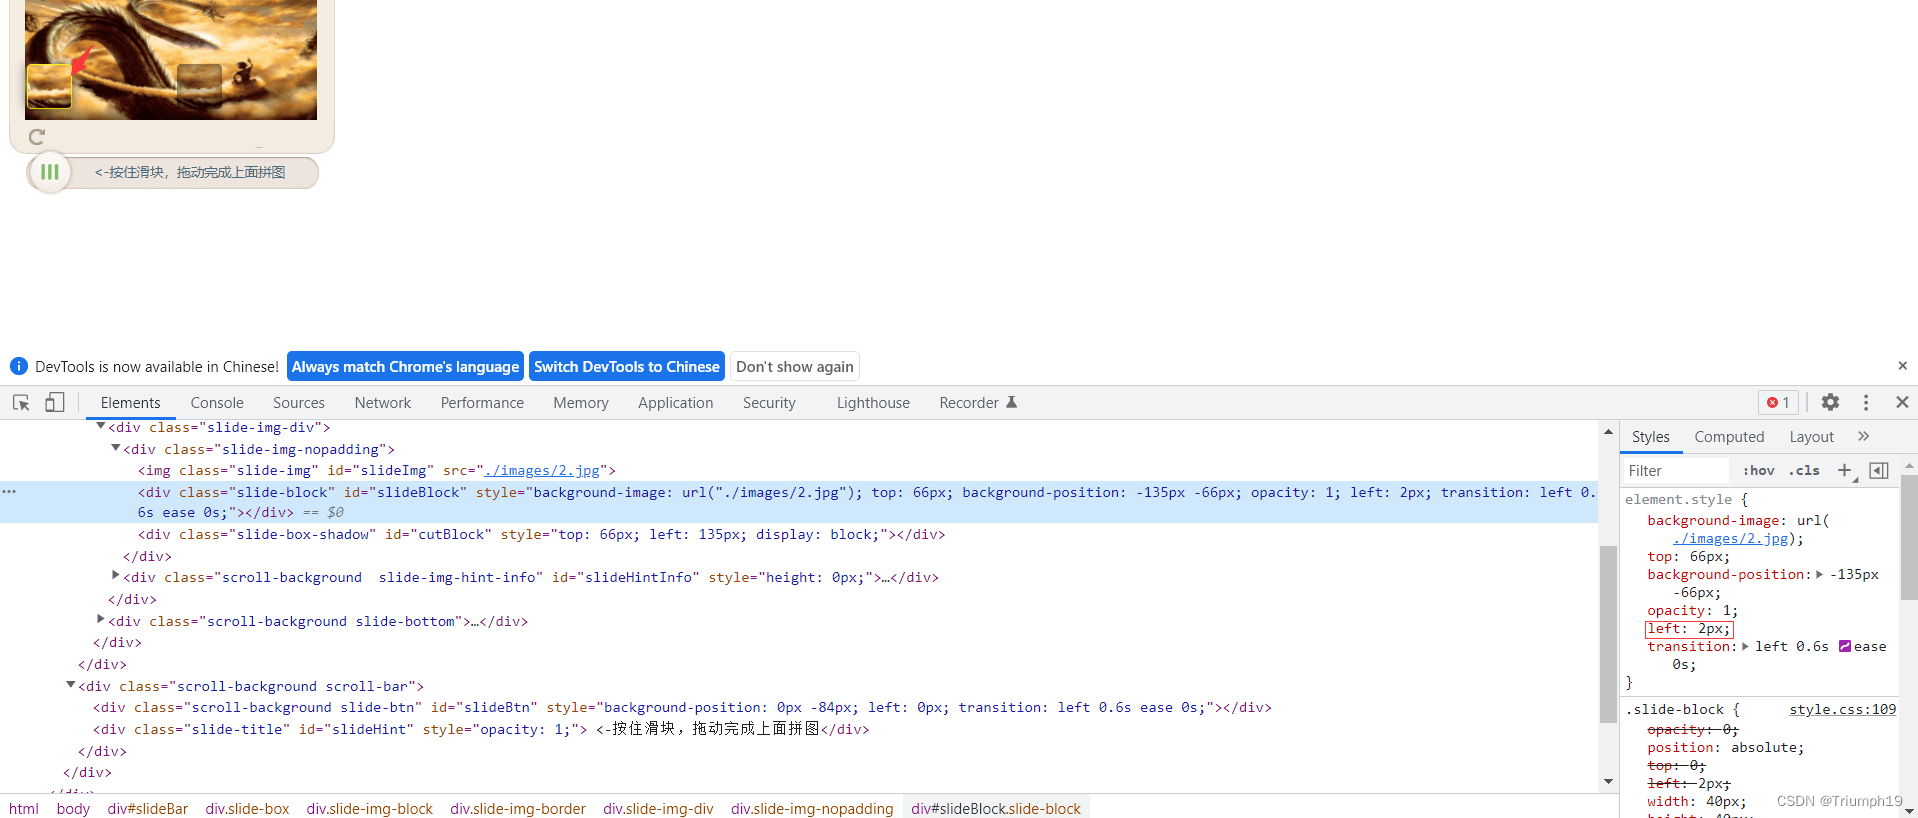Viewport: 1918px width, 818px height.
Task: Open the Network tab
Action: coord(382,402)
